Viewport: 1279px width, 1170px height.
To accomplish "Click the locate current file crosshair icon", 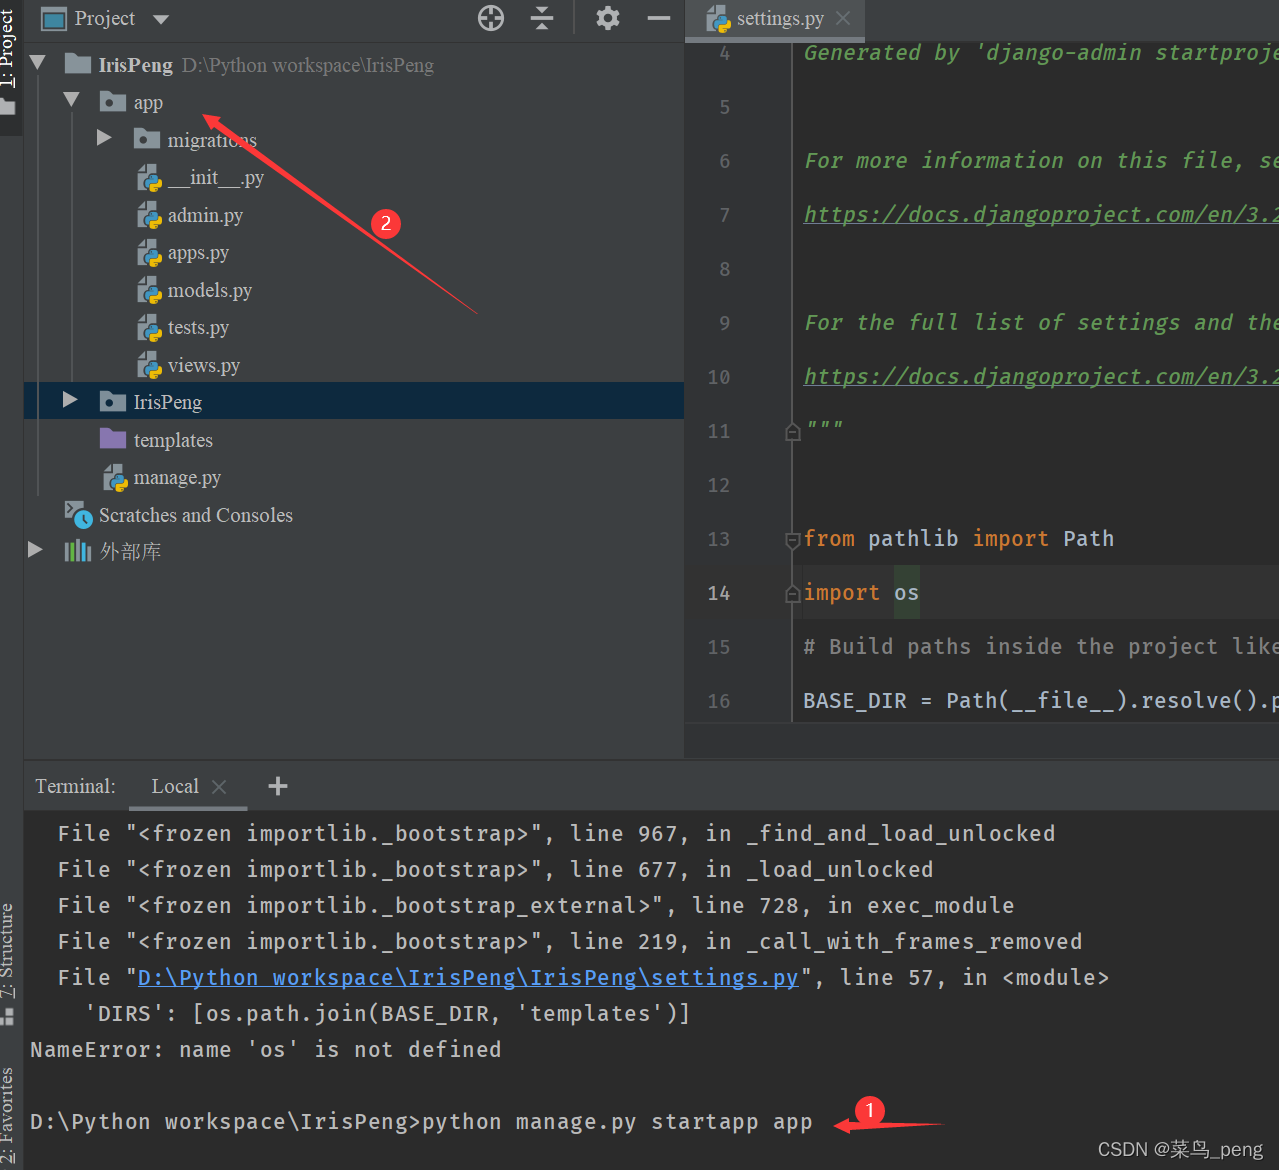I will (x=491, y=18).
